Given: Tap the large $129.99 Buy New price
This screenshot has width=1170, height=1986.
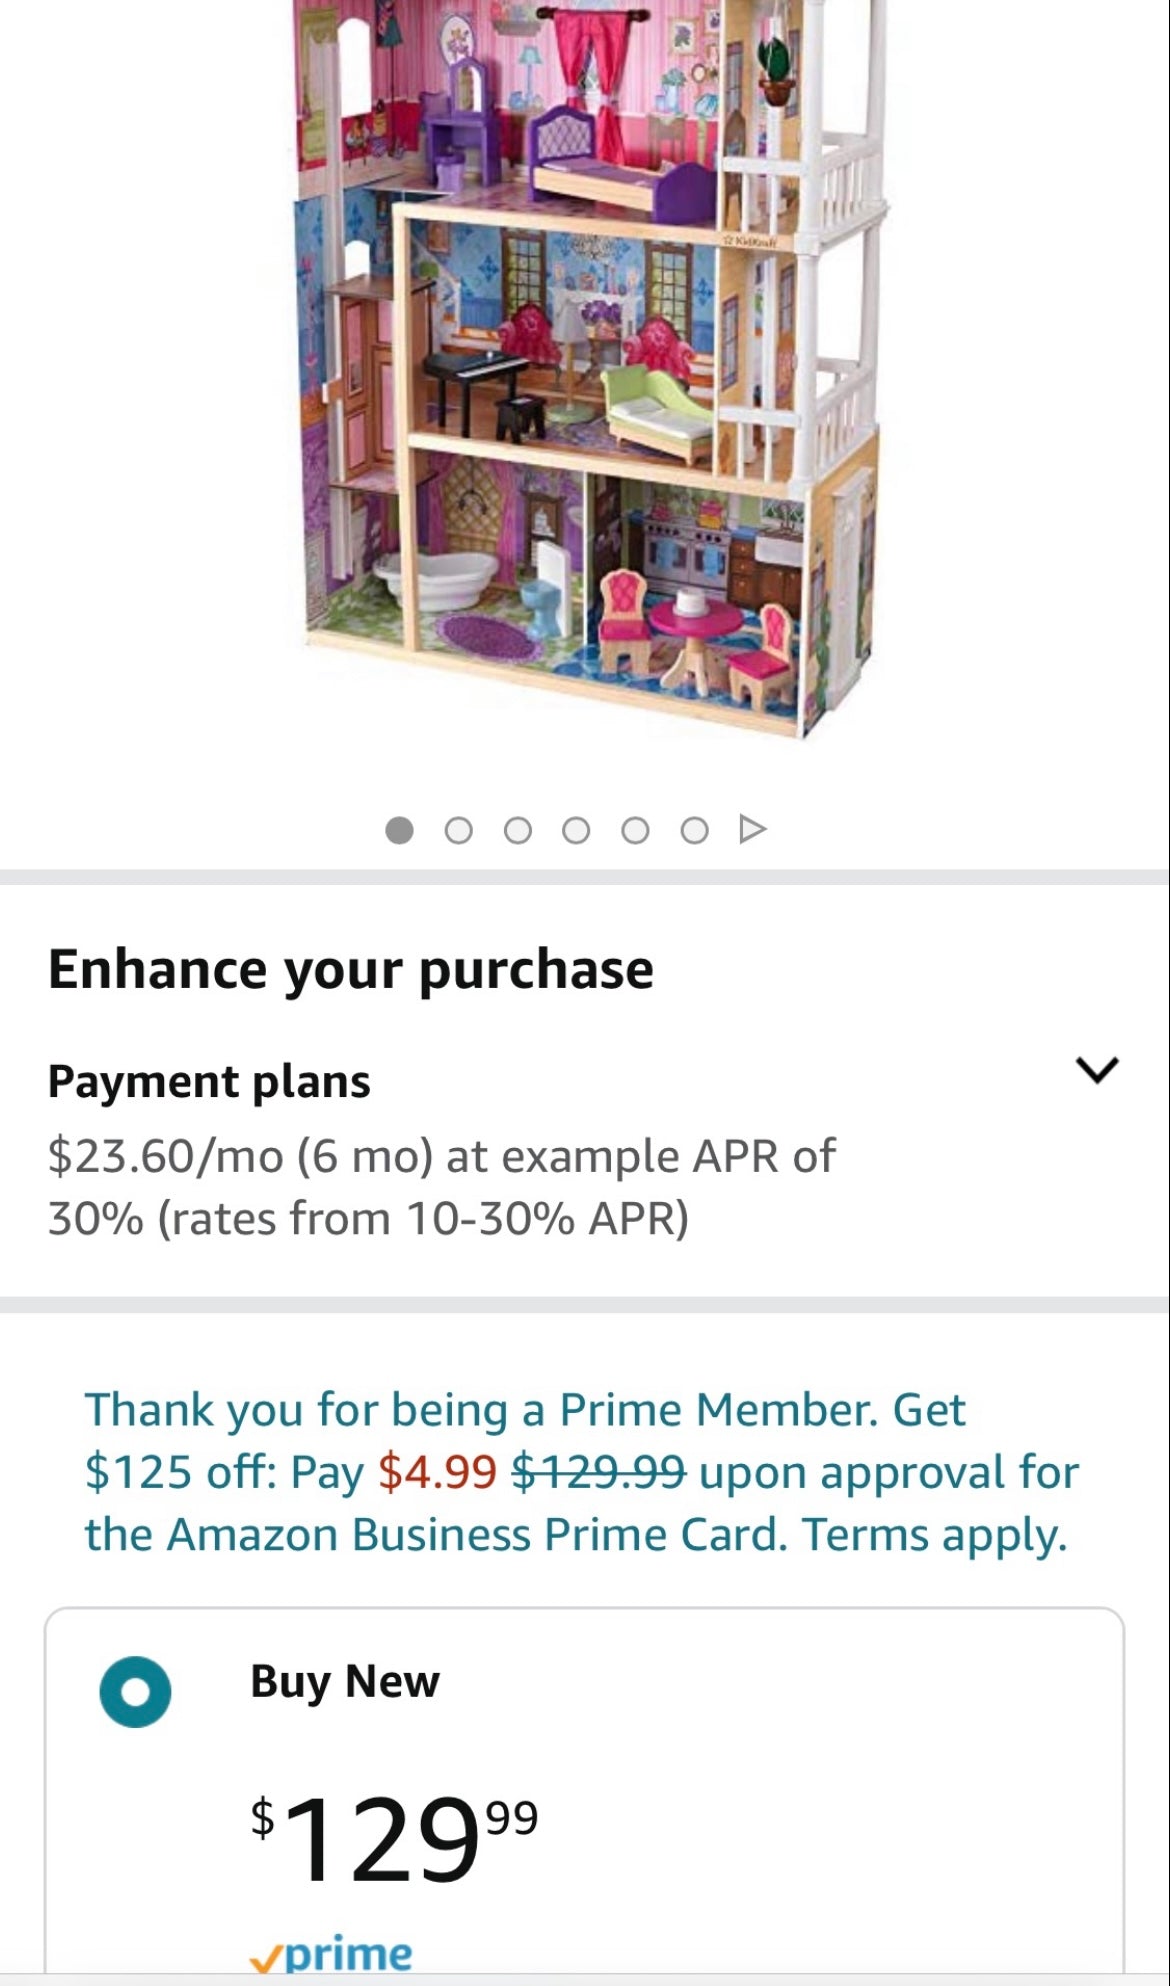Looking at the screenshot, I should tap(394, 1838).
